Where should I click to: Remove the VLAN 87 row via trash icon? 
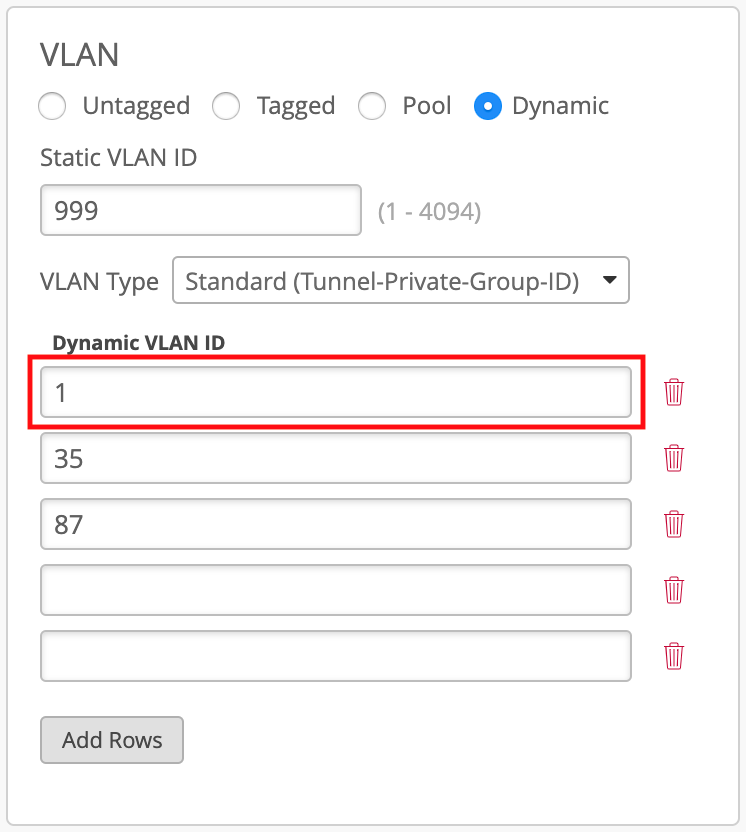(x=674, y=524)
